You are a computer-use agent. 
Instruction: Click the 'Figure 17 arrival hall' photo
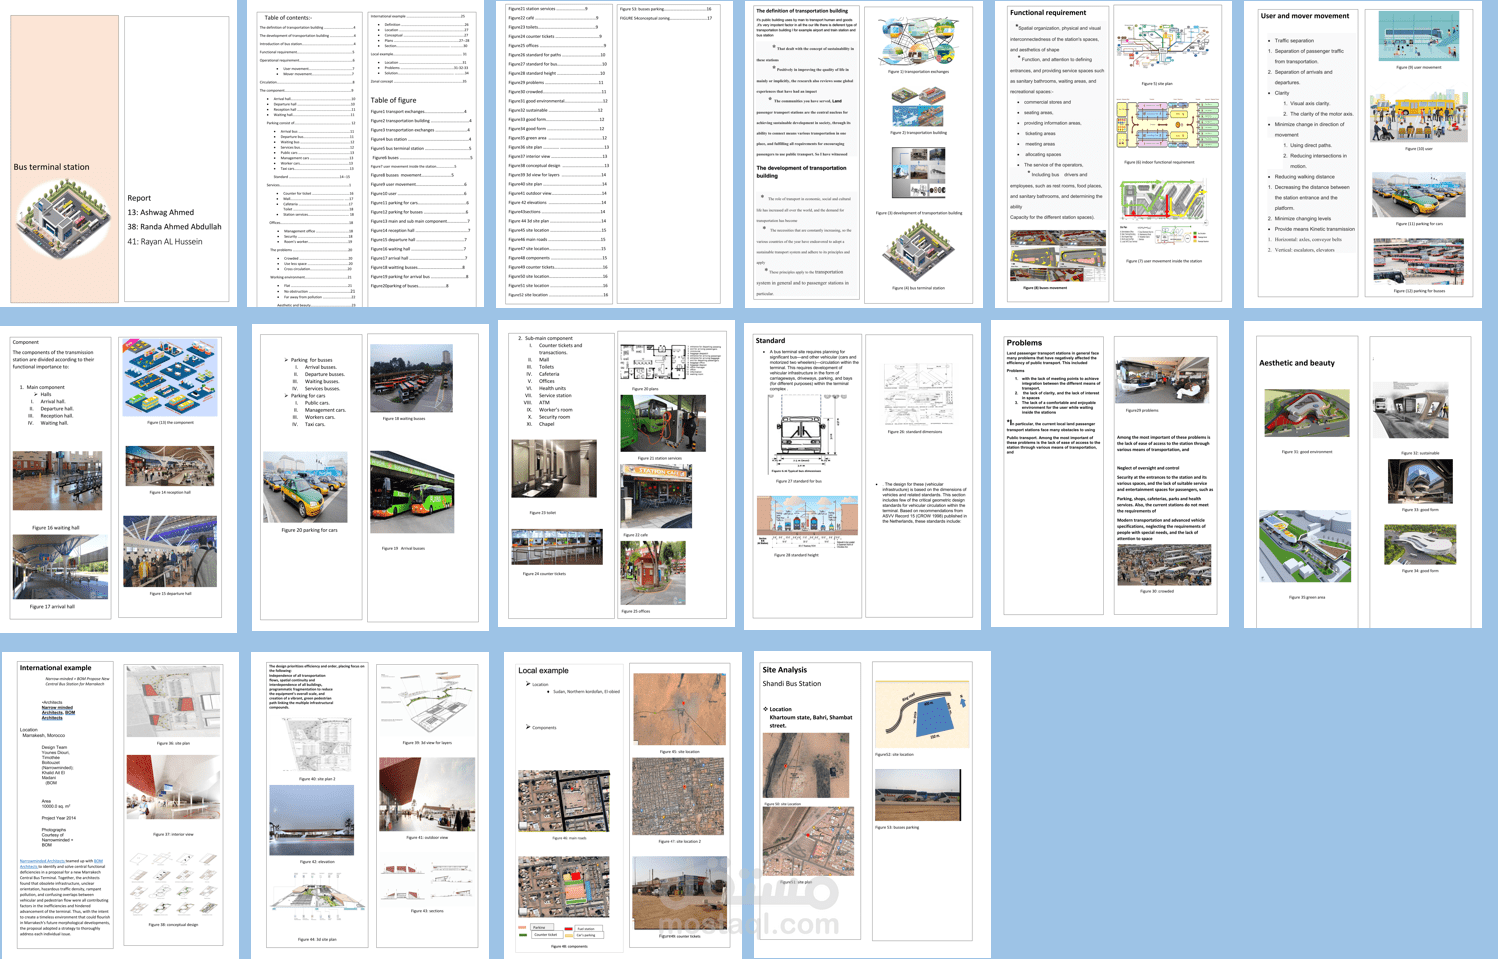click(x=60, y=566)
